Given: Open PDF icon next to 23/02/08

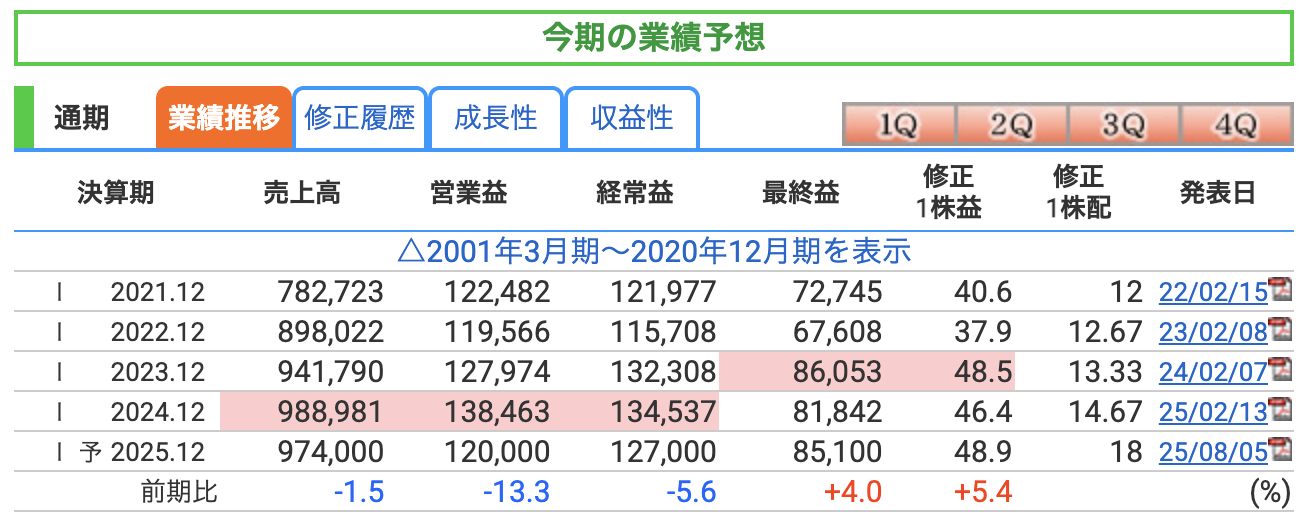Looking at the screenshot, I should pos(1279,329).
